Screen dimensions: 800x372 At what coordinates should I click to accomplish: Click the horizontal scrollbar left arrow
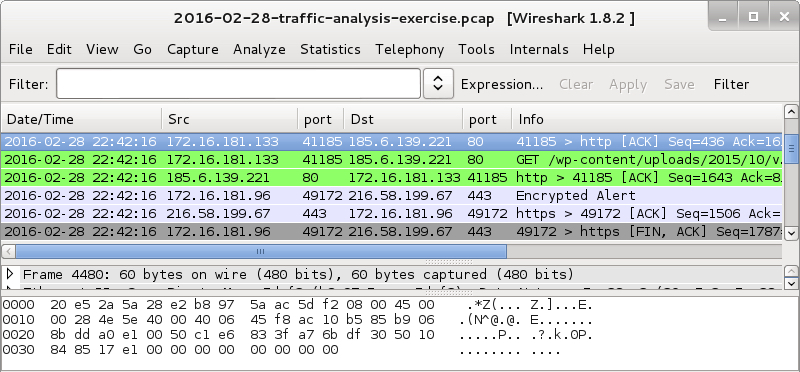(x=8, y=252)
